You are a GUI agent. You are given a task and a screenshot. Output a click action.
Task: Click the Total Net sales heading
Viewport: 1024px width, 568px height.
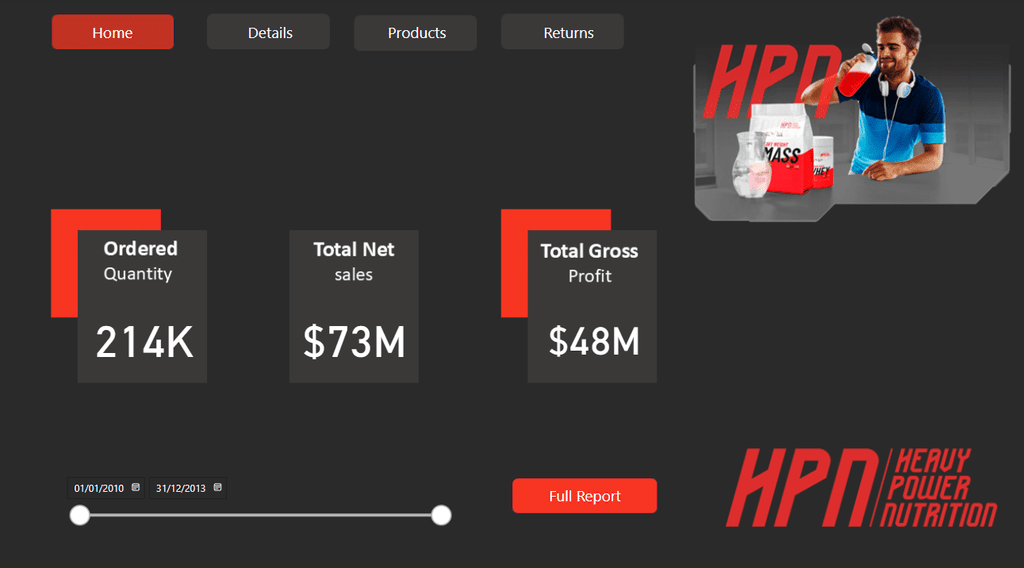pos(354,261)
